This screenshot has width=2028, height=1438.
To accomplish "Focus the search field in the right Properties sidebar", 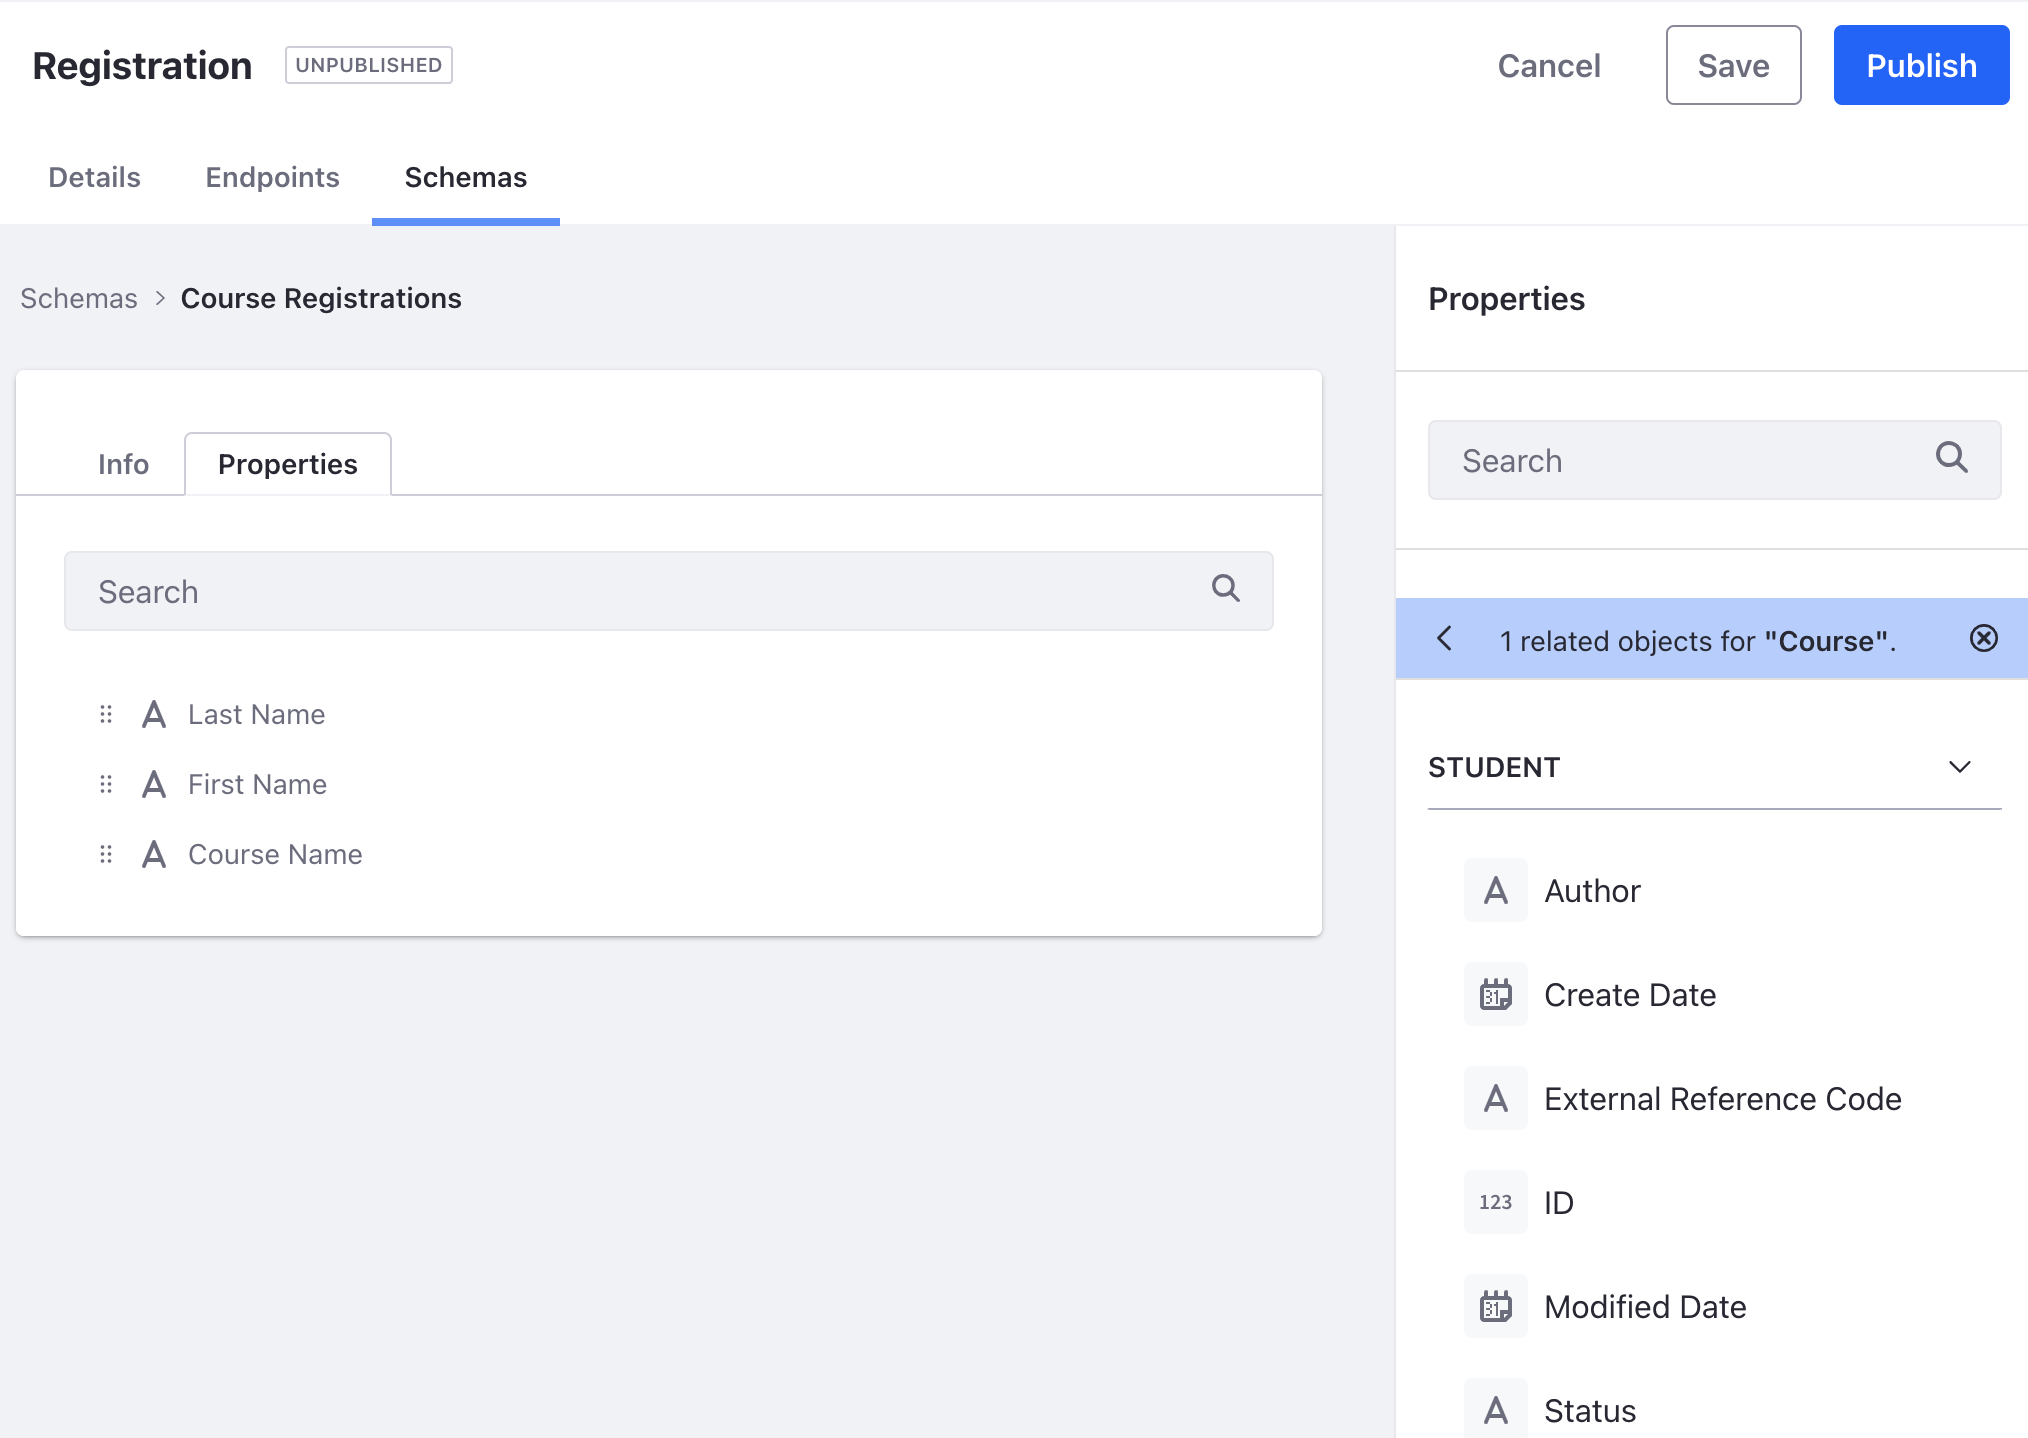I will click(x=1714, y=460).
